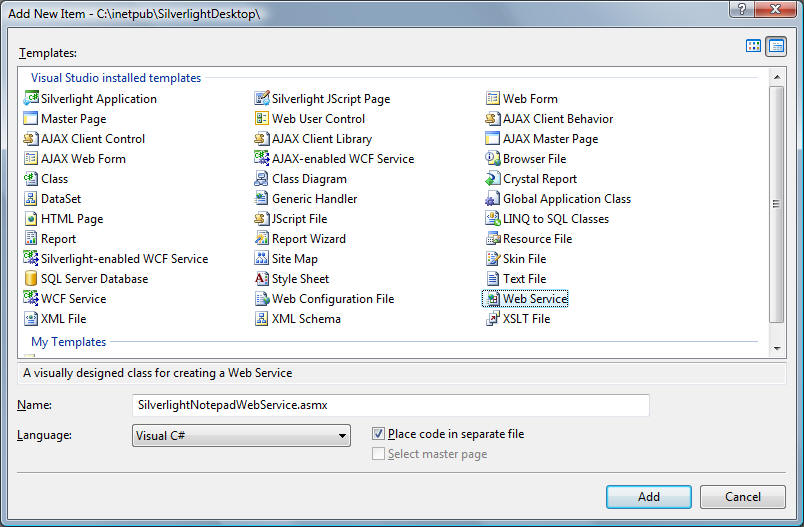Select the Skin File label
Screen dimensions: 804x527
click(x=525, y=259)
